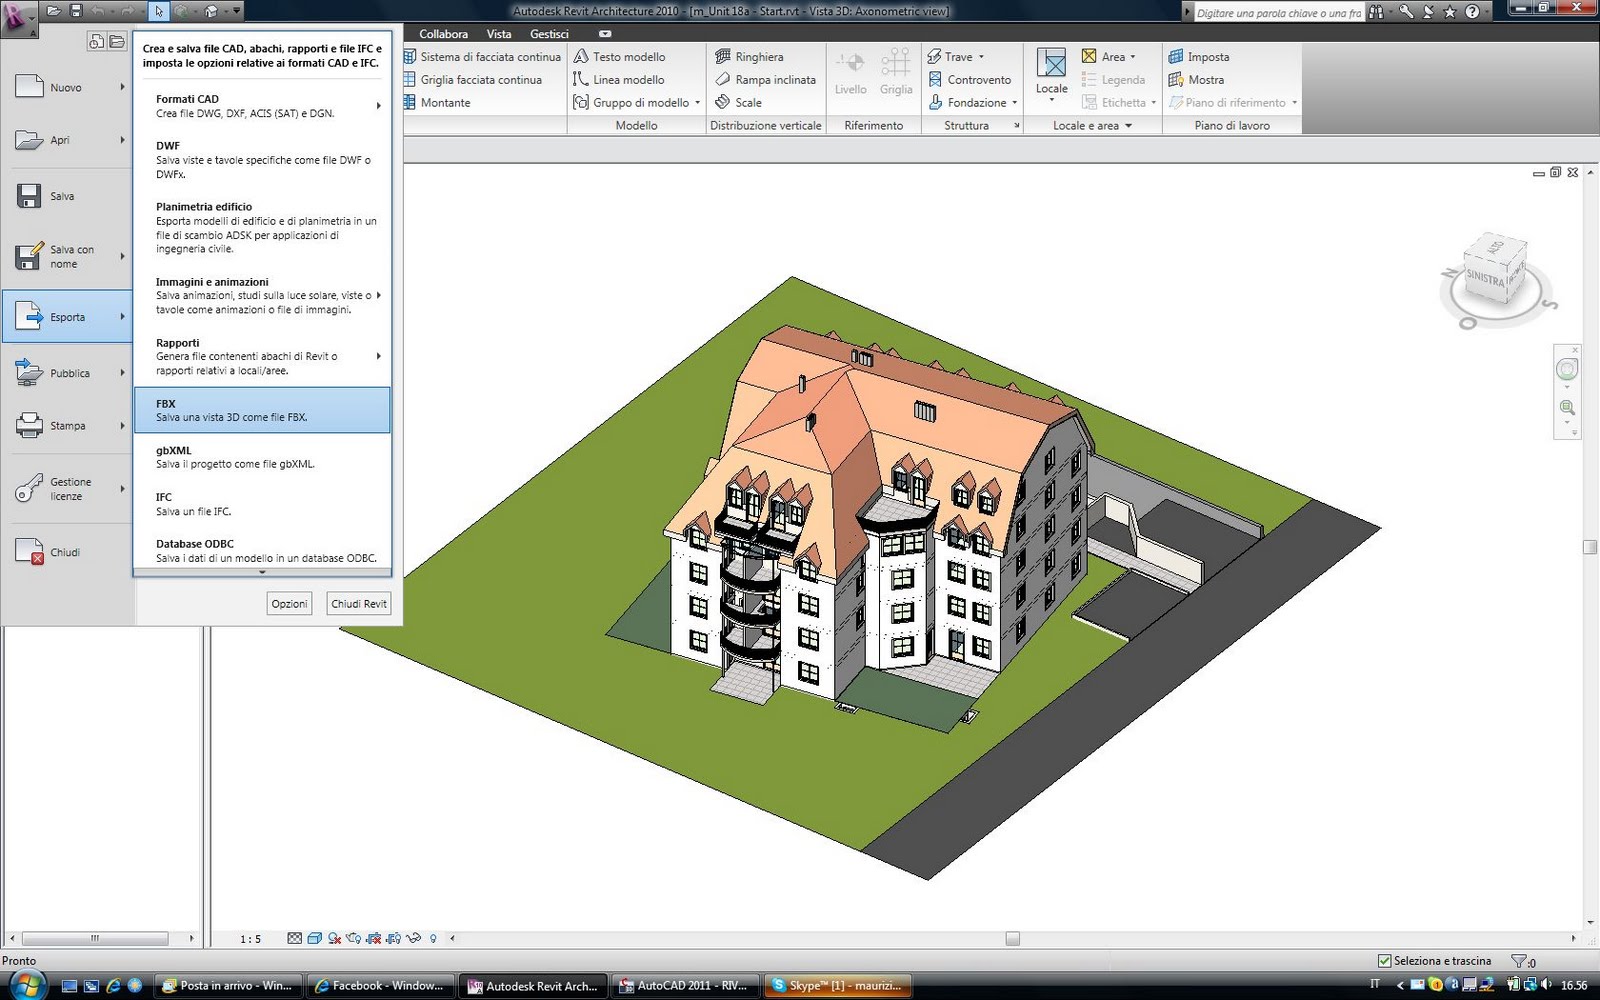This screenshot has height=1000, width=1600.
Task: Click the Testo modello tool
Action: pyautogui.click(x=619, y=57)
